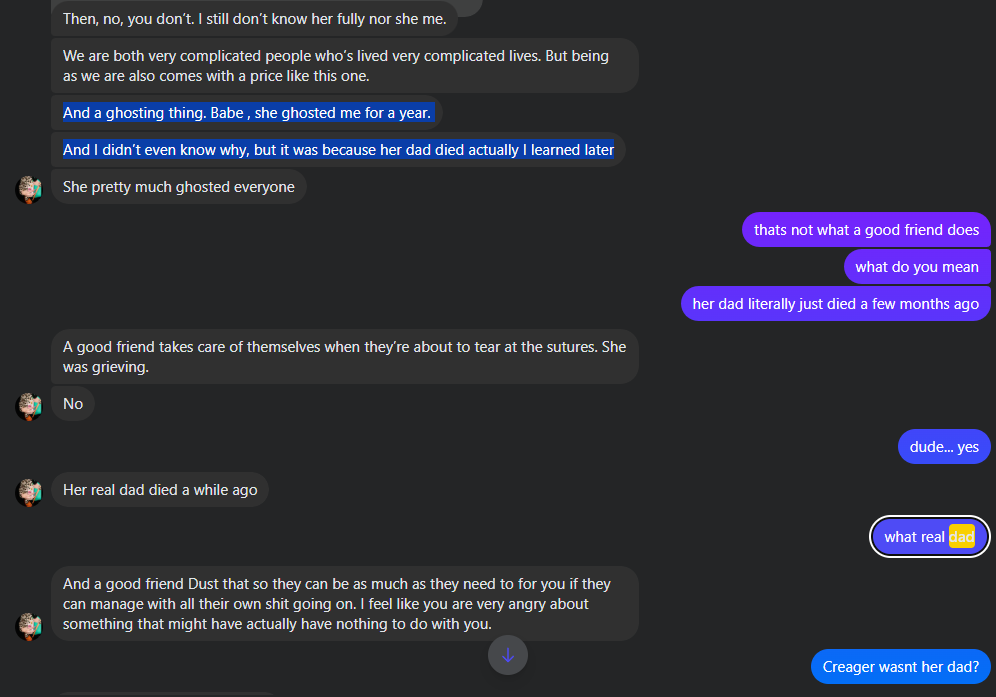Click avatar beside "She pretty much ghosted everyone"
This screenshot has width=996, height=697.
click(29, 188)
